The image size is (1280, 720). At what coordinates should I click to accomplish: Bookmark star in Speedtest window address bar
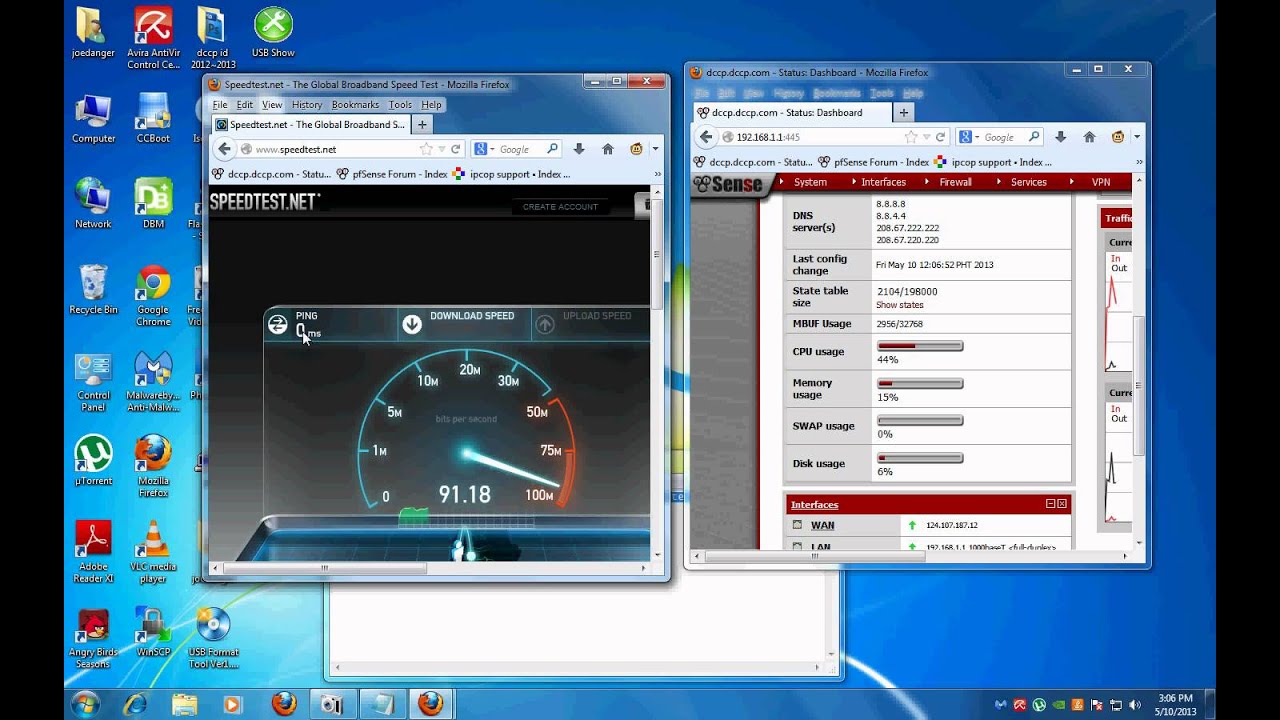(426, 149)
